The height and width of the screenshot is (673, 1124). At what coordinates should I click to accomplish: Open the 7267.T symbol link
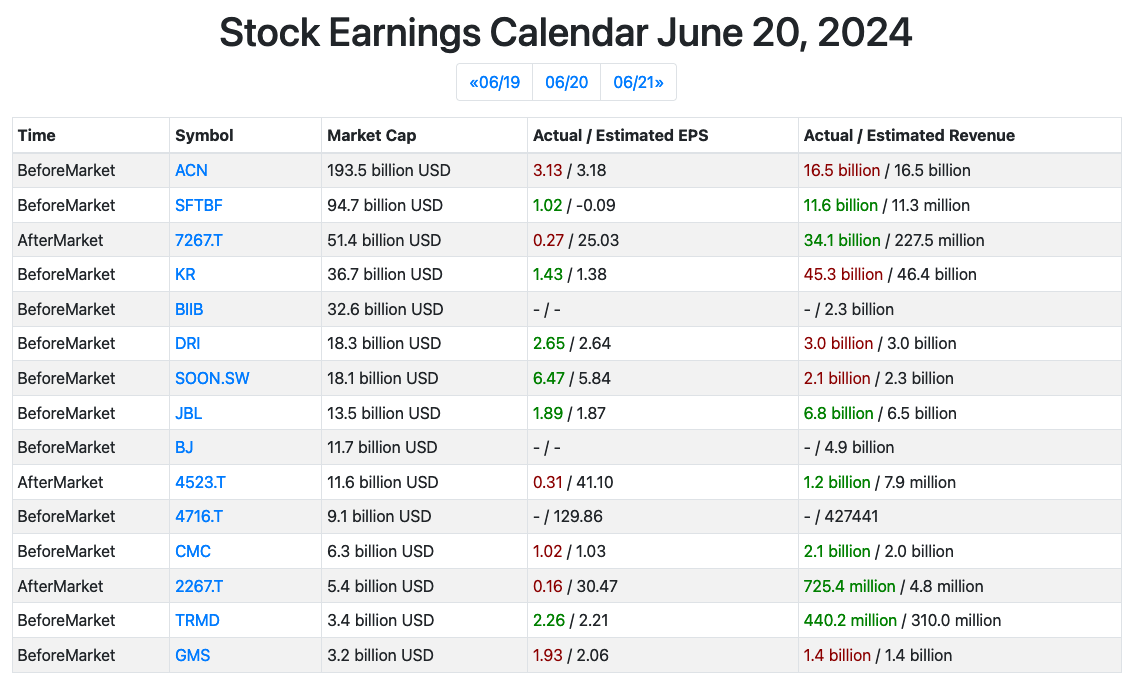tap(199, 240)
